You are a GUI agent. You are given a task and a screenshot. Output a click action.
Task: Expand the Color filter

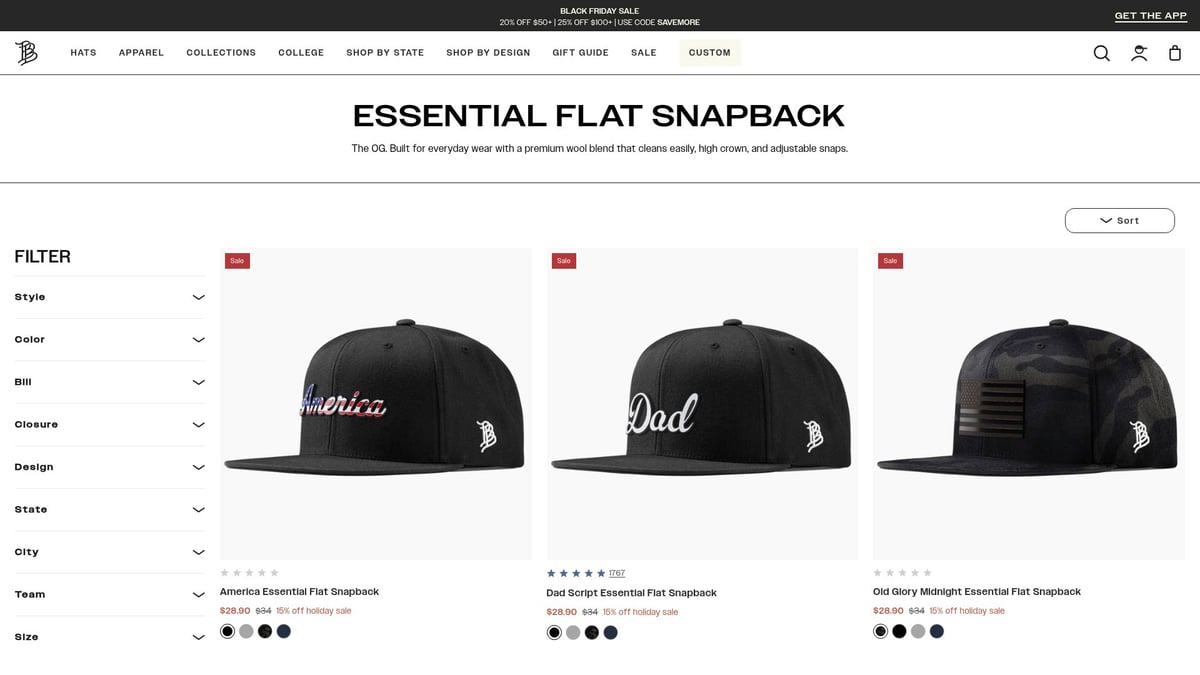pos(109,339)
